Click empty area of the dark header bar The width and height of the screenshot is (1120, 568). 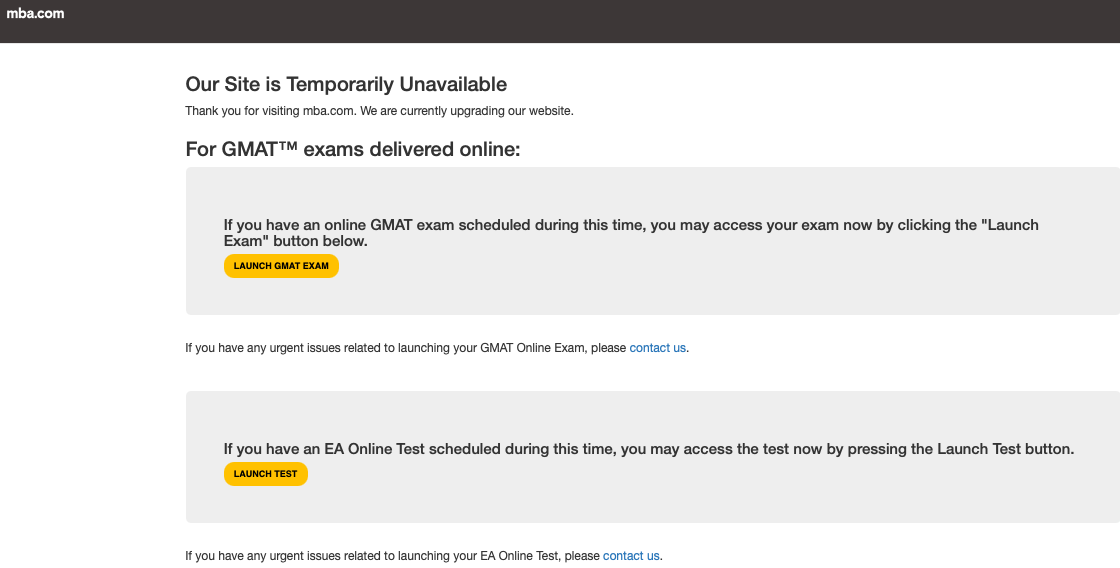coord(600,20)
